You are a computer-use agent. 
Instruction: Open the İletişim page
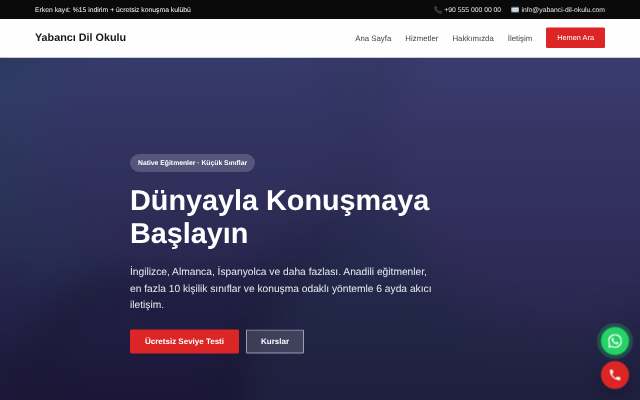pyautogui.click(x=520, y=38)
